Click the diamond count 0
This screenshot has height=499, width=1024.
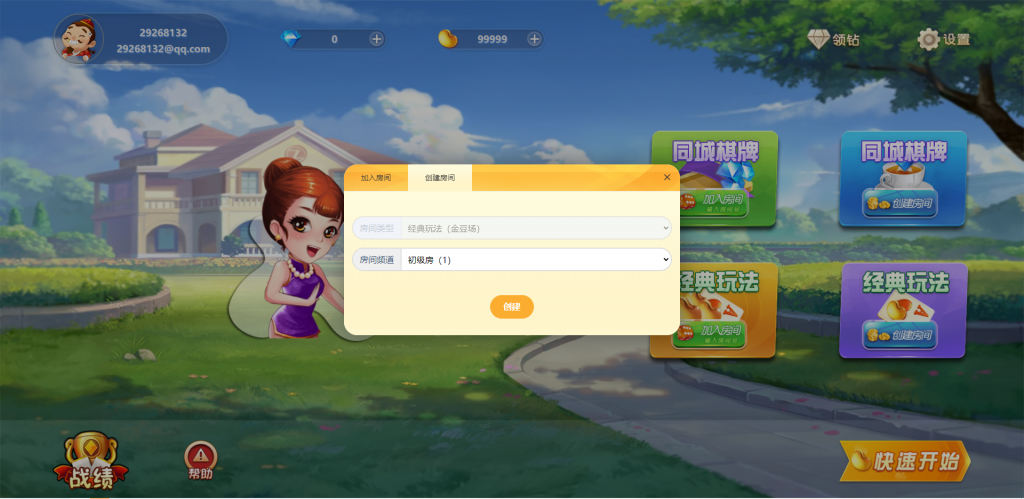coord(334,39)
